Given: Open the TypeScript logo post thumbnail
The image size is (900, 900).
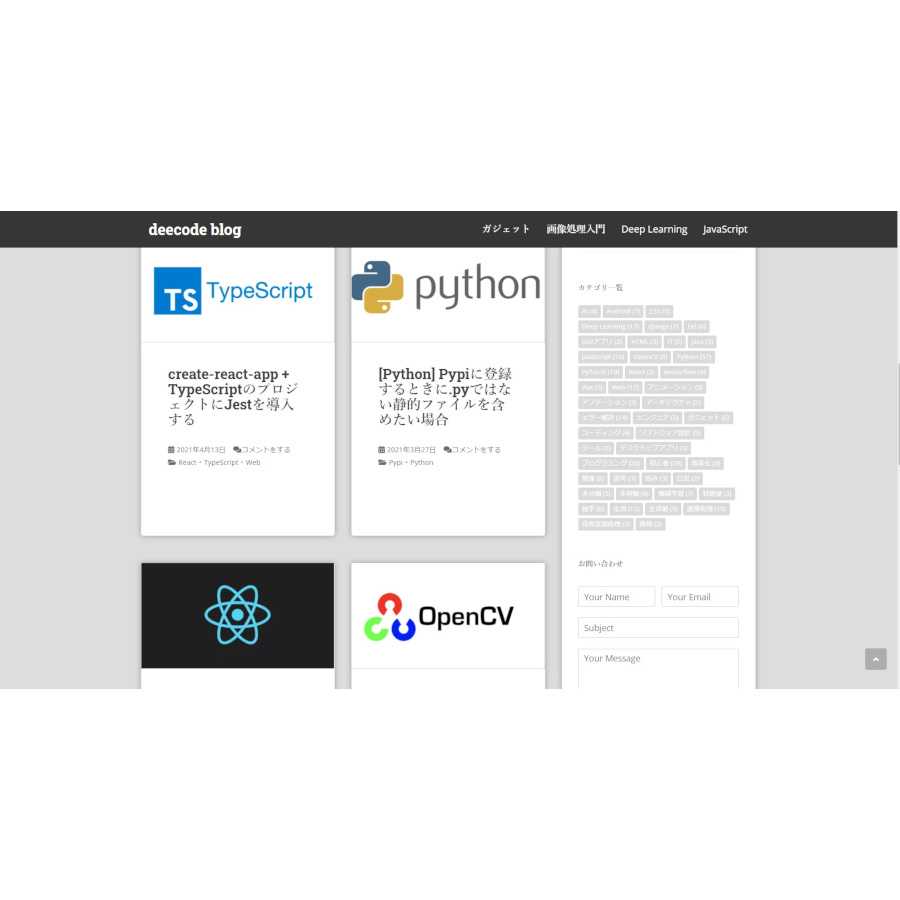Looking at the screenshot, I should 237,291.
